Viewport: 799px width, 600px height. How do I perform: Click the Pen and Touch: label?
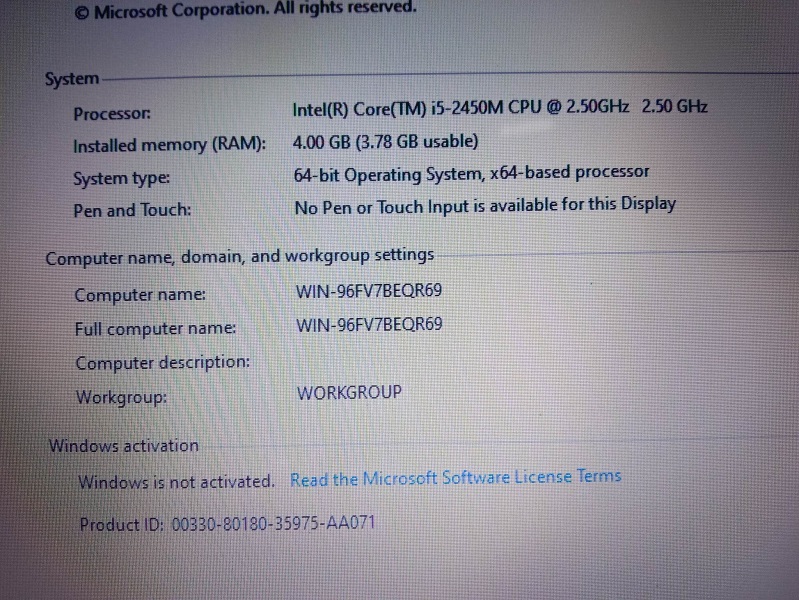pyautogui.click(x=132, y=210)
